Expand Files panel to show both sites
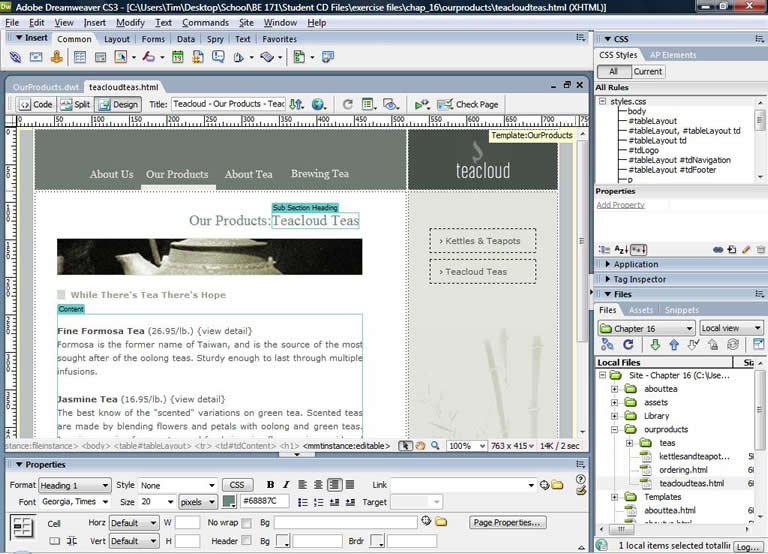The image size is (768, 554). (758, 344)
